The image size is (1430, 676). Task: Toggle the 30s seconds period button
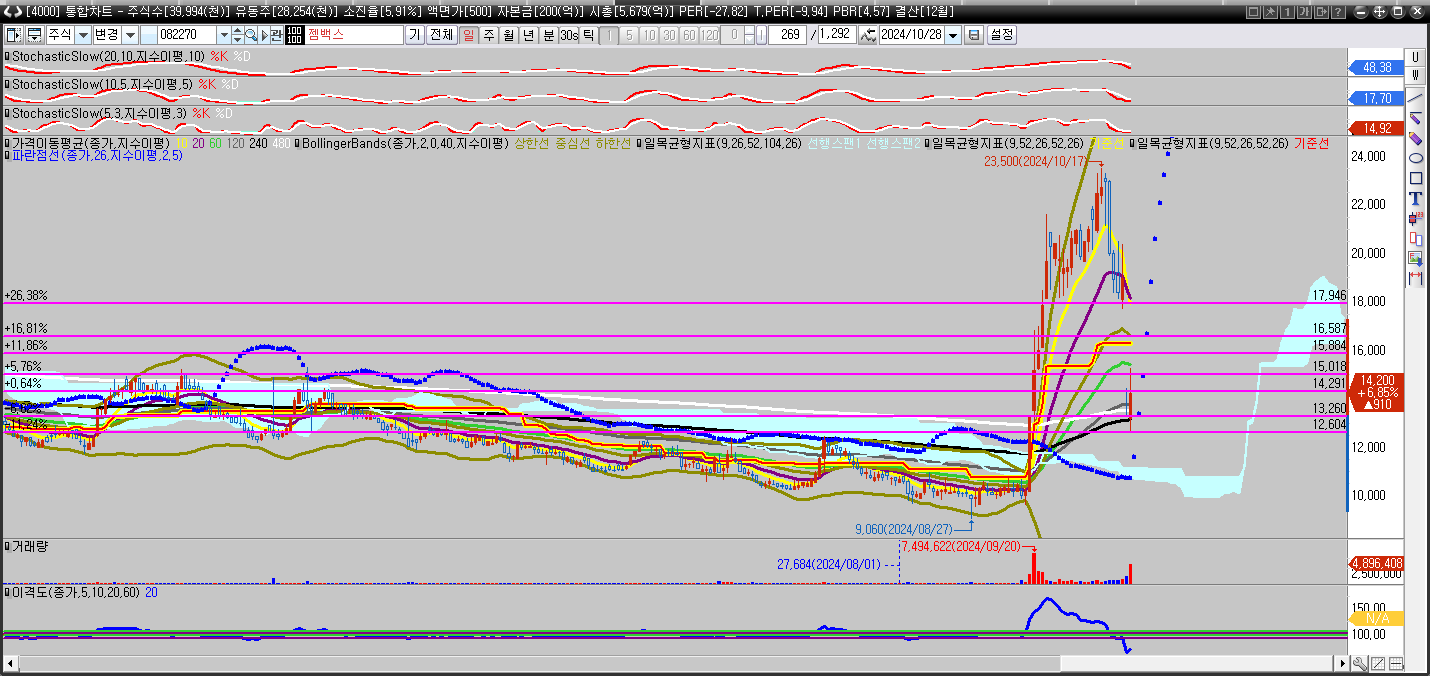(569, 35)
